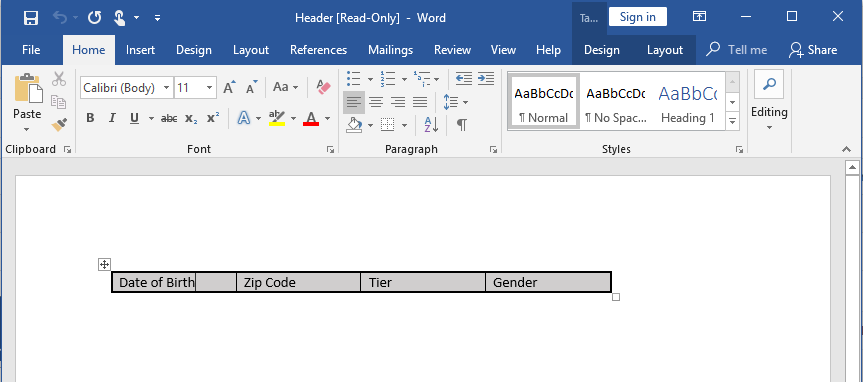Apply the Normal style
The image size is (863, 382).
543,102
